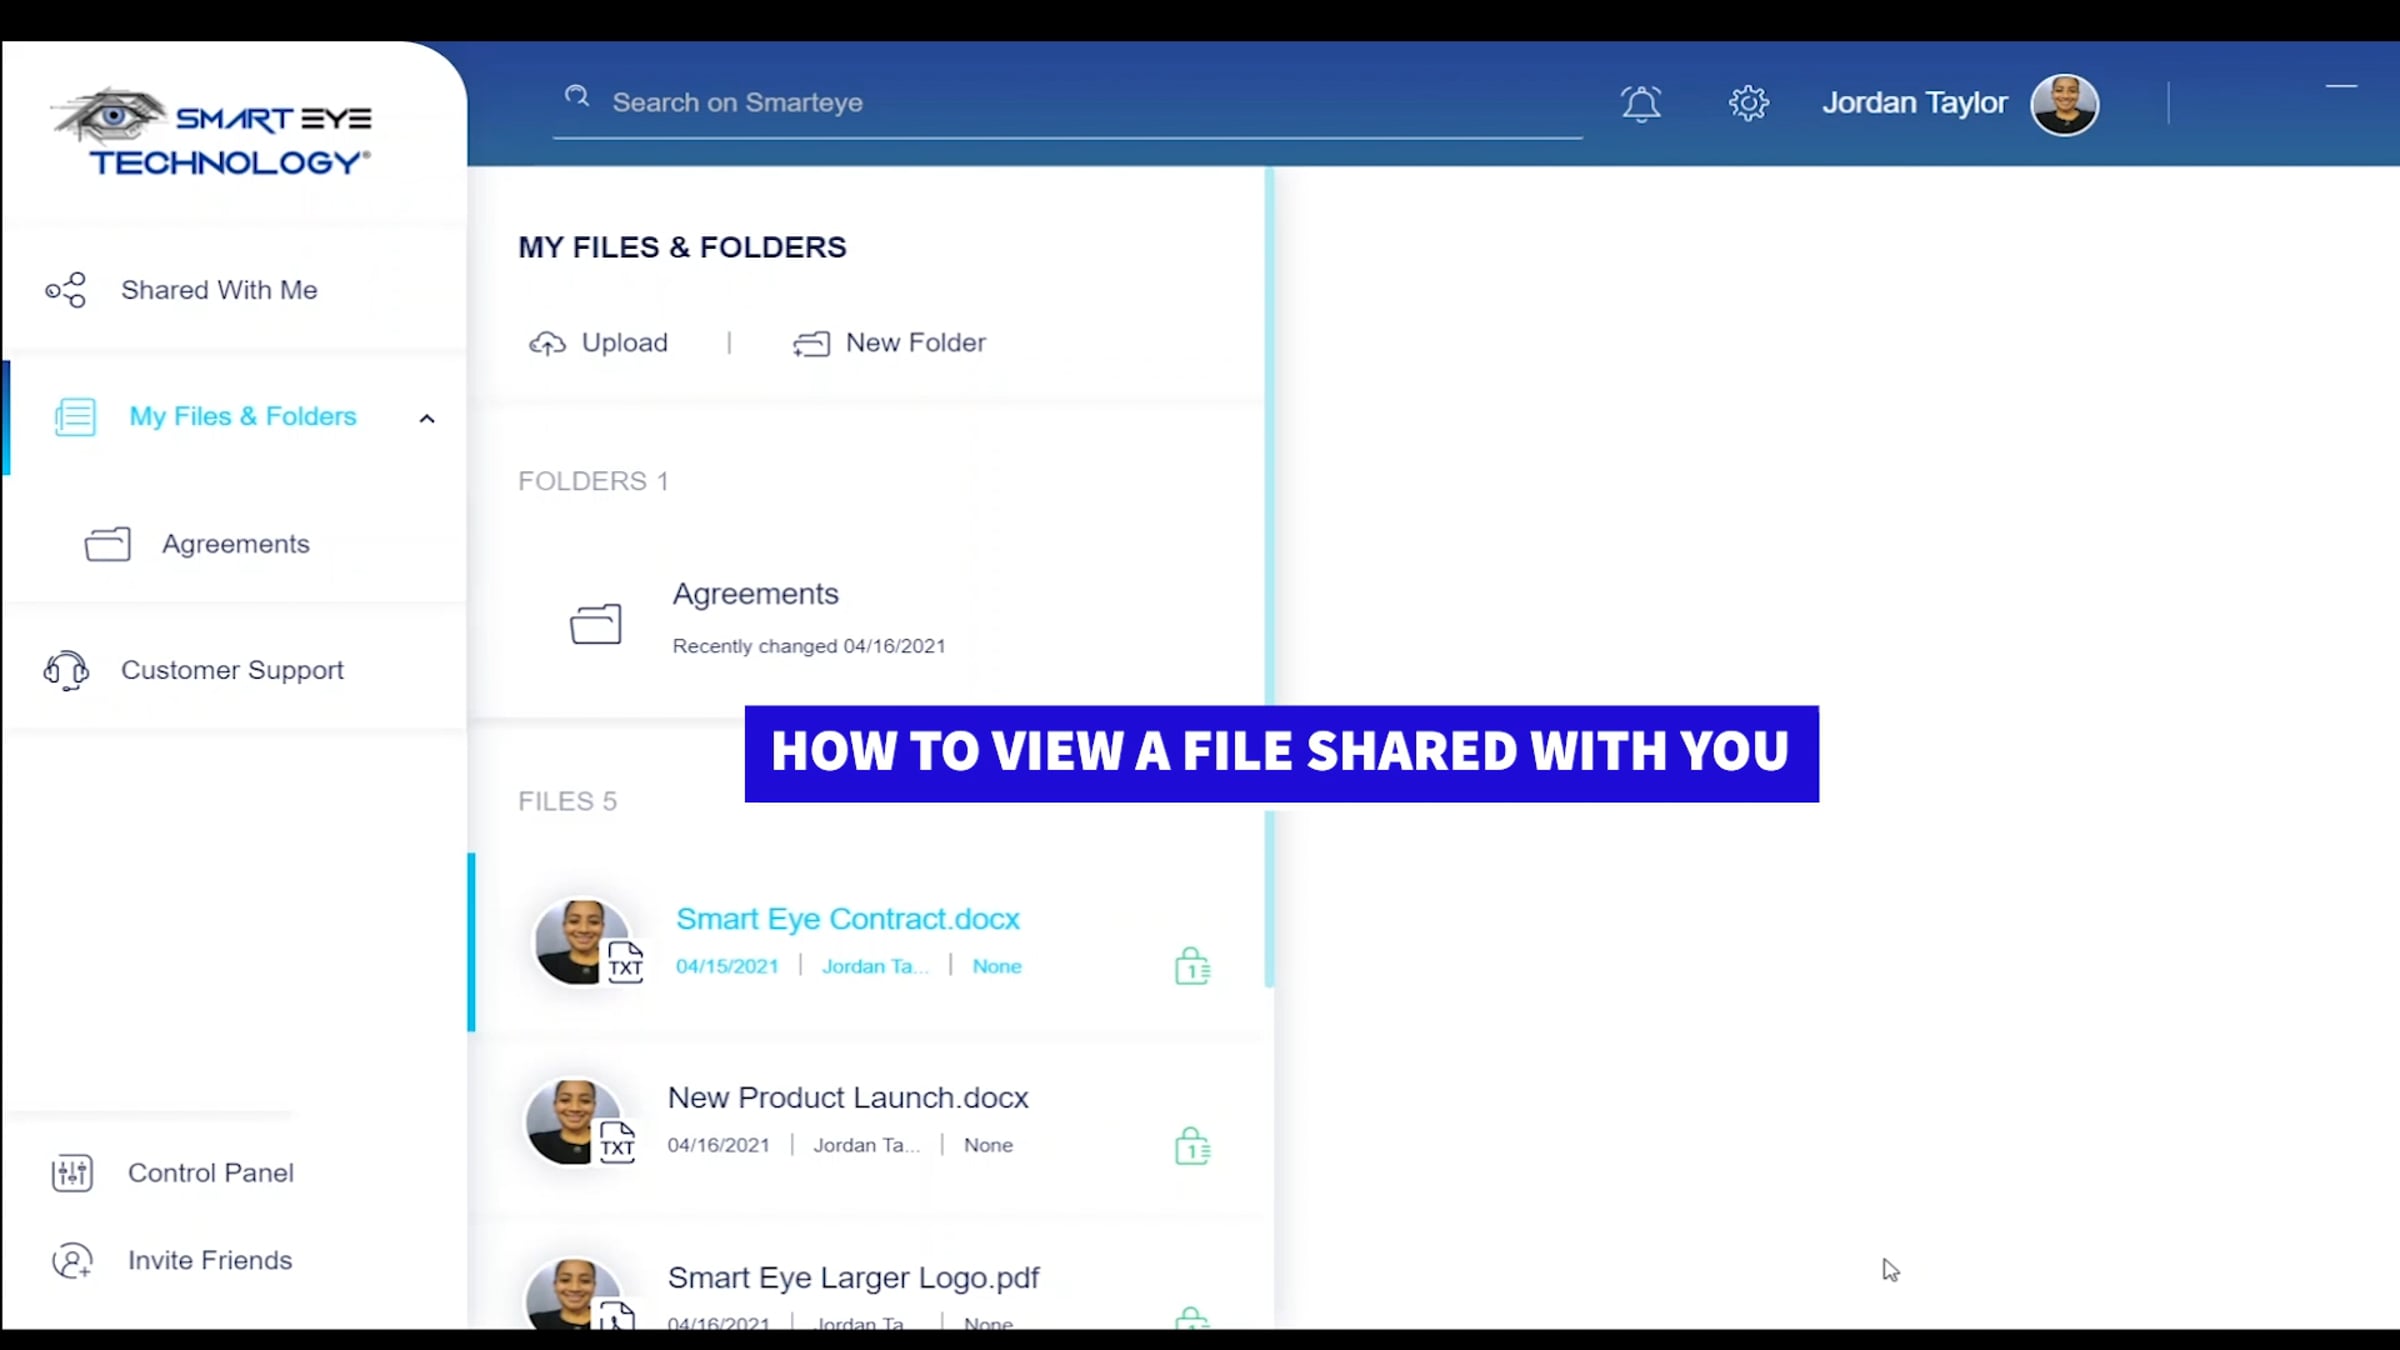The height and width of the screenshot is (1350, 2400).
Task: Click the Shared With Me share icon
Action: click(x=66, y=291)
